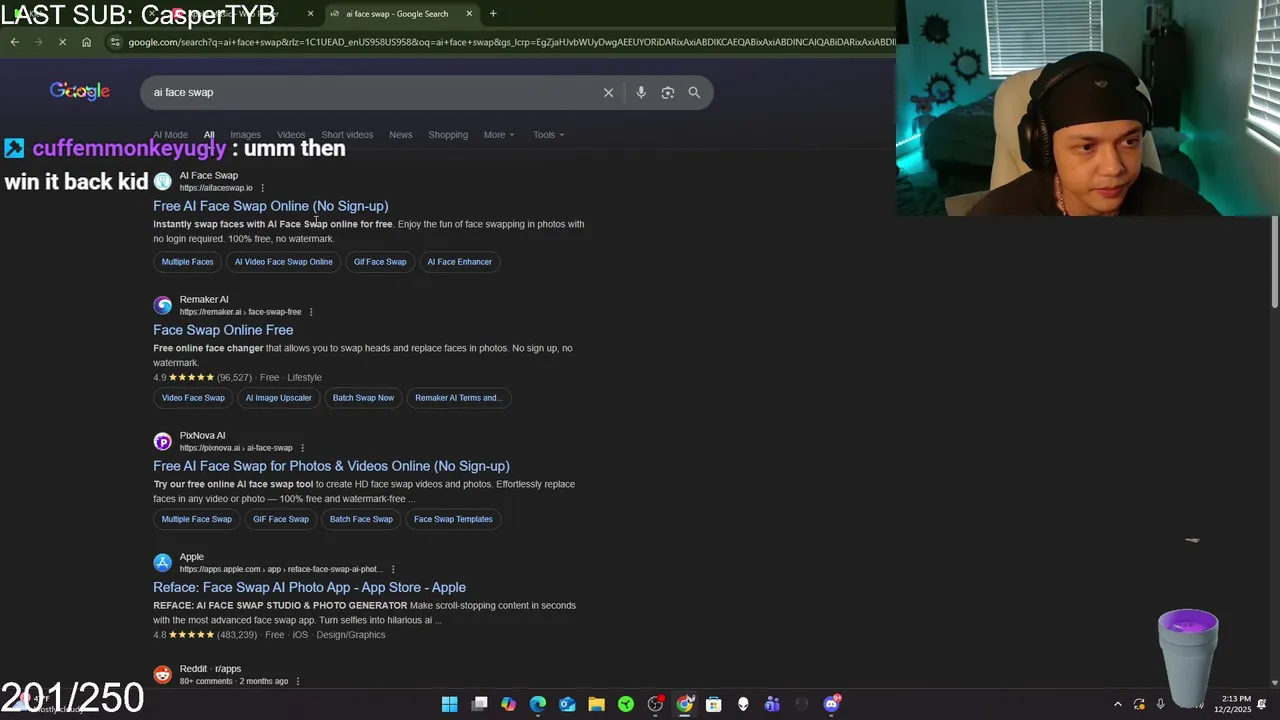Open Alienware app from the taskbar

pos(743,704)
